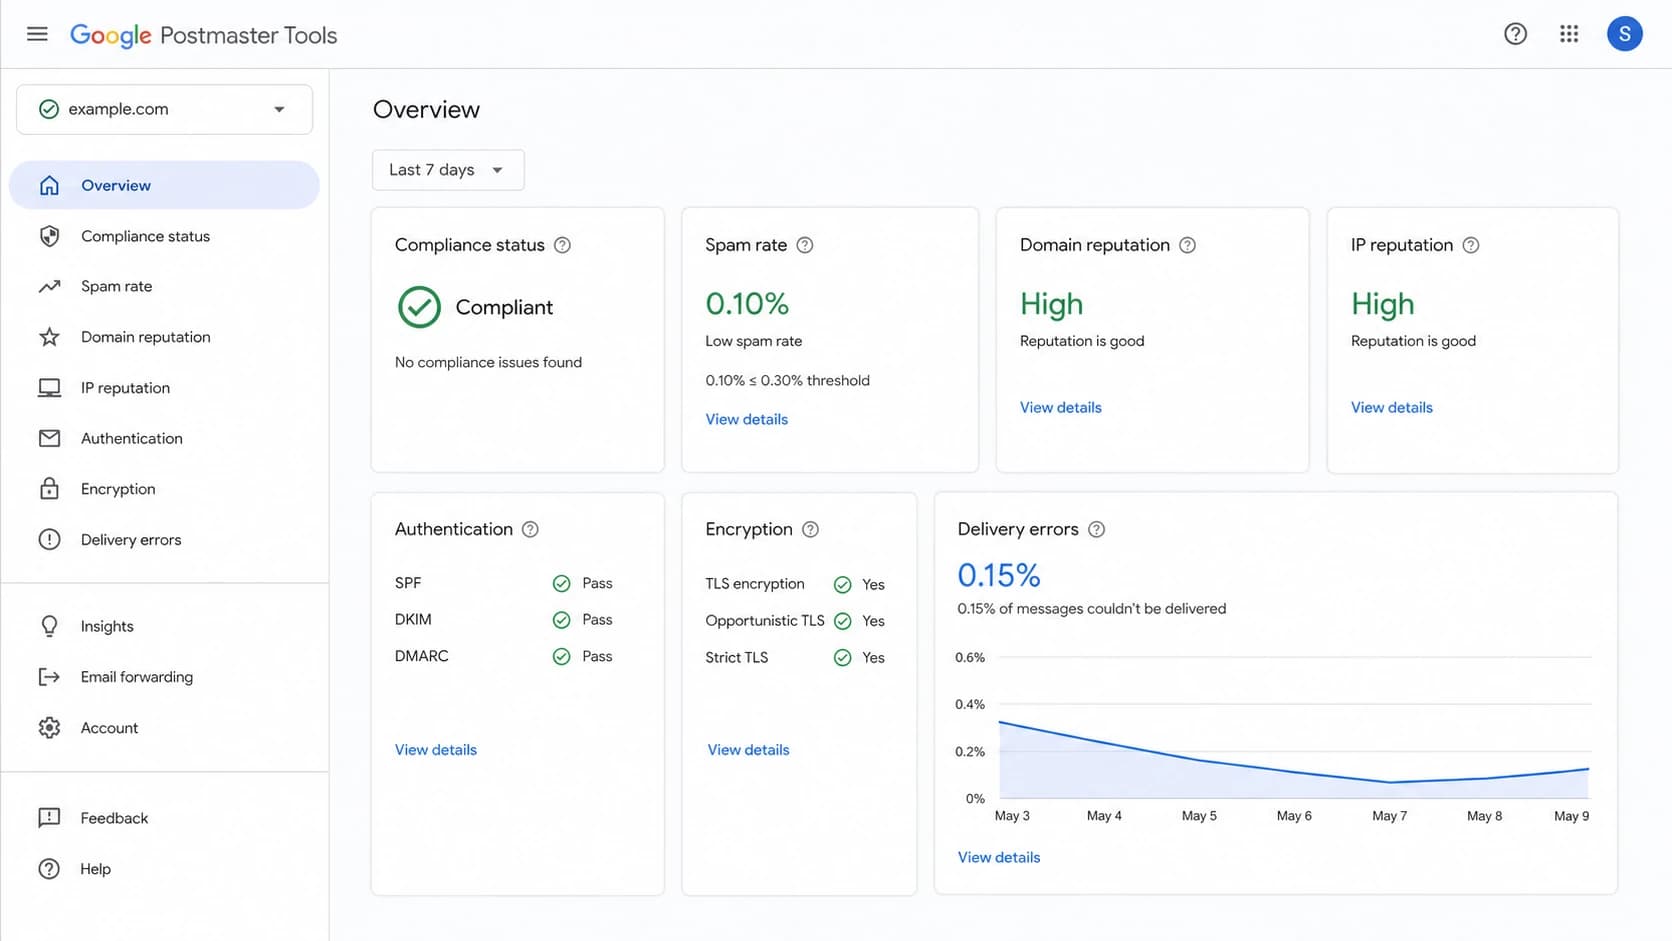View details in Spam rate card
The height and width of the screenshot is (941, 1672).
[746, 419]
